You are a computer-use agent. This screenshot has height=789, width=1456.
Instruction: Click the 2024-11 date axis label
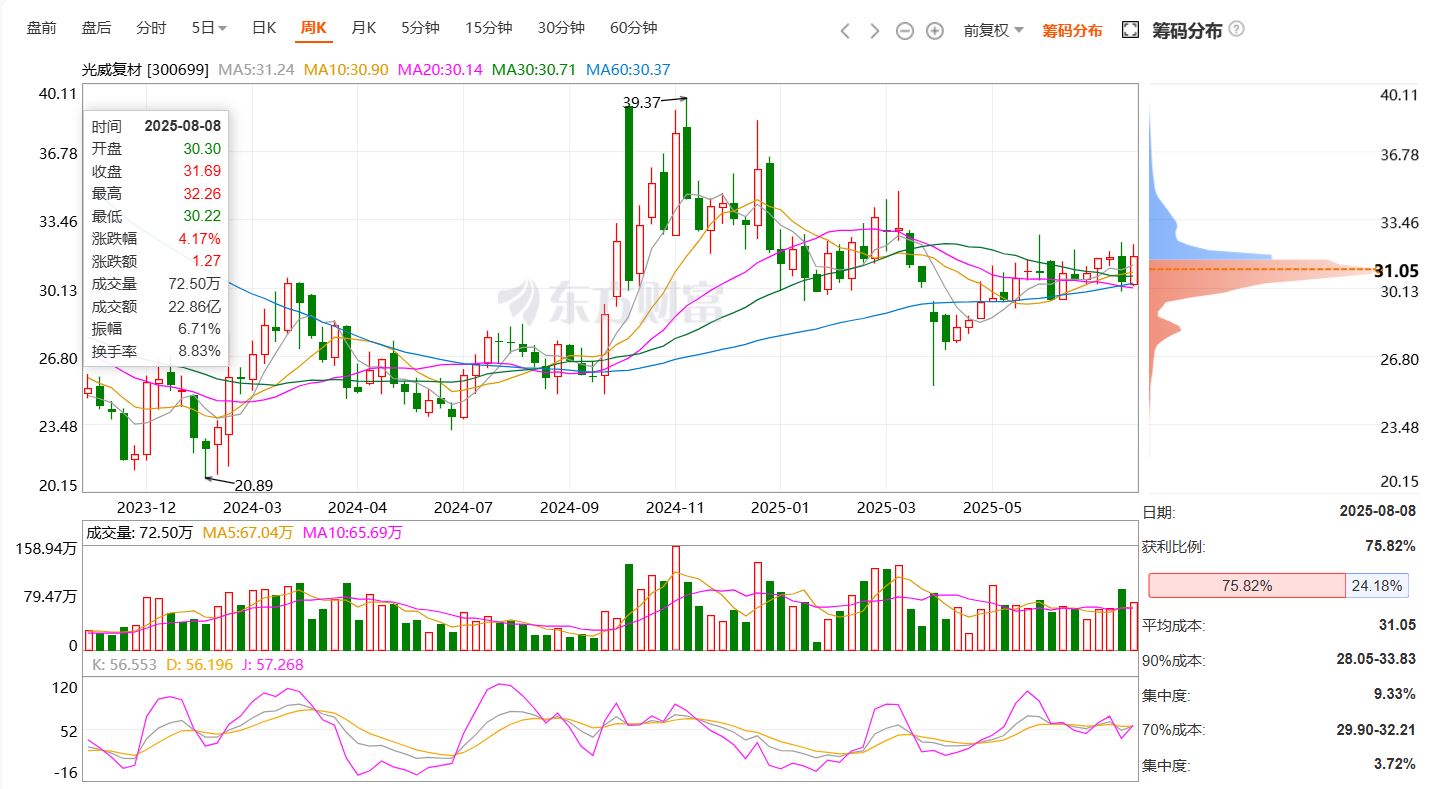(x=675, y=507)
